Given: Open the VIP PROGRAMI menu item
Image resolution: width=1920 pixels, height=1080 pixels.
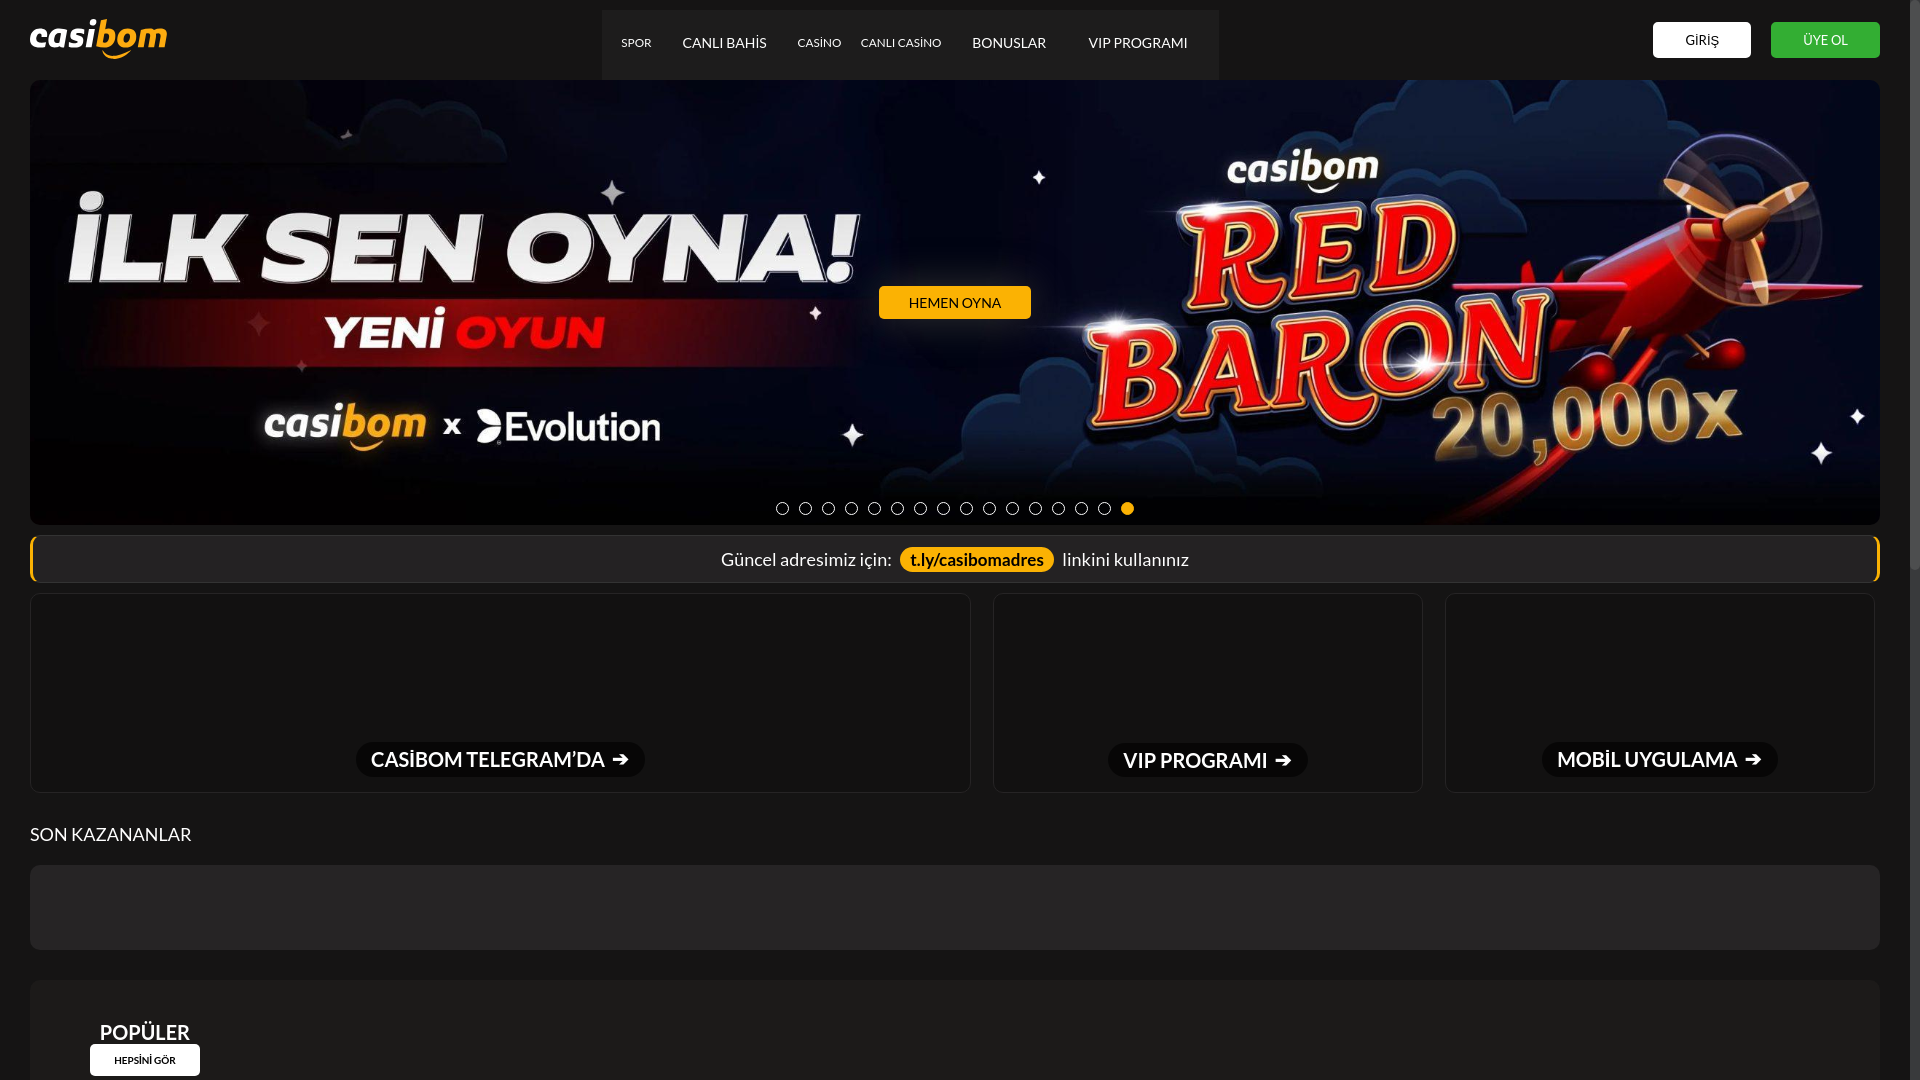Looking at the screenshot, I should point(1138,43).
